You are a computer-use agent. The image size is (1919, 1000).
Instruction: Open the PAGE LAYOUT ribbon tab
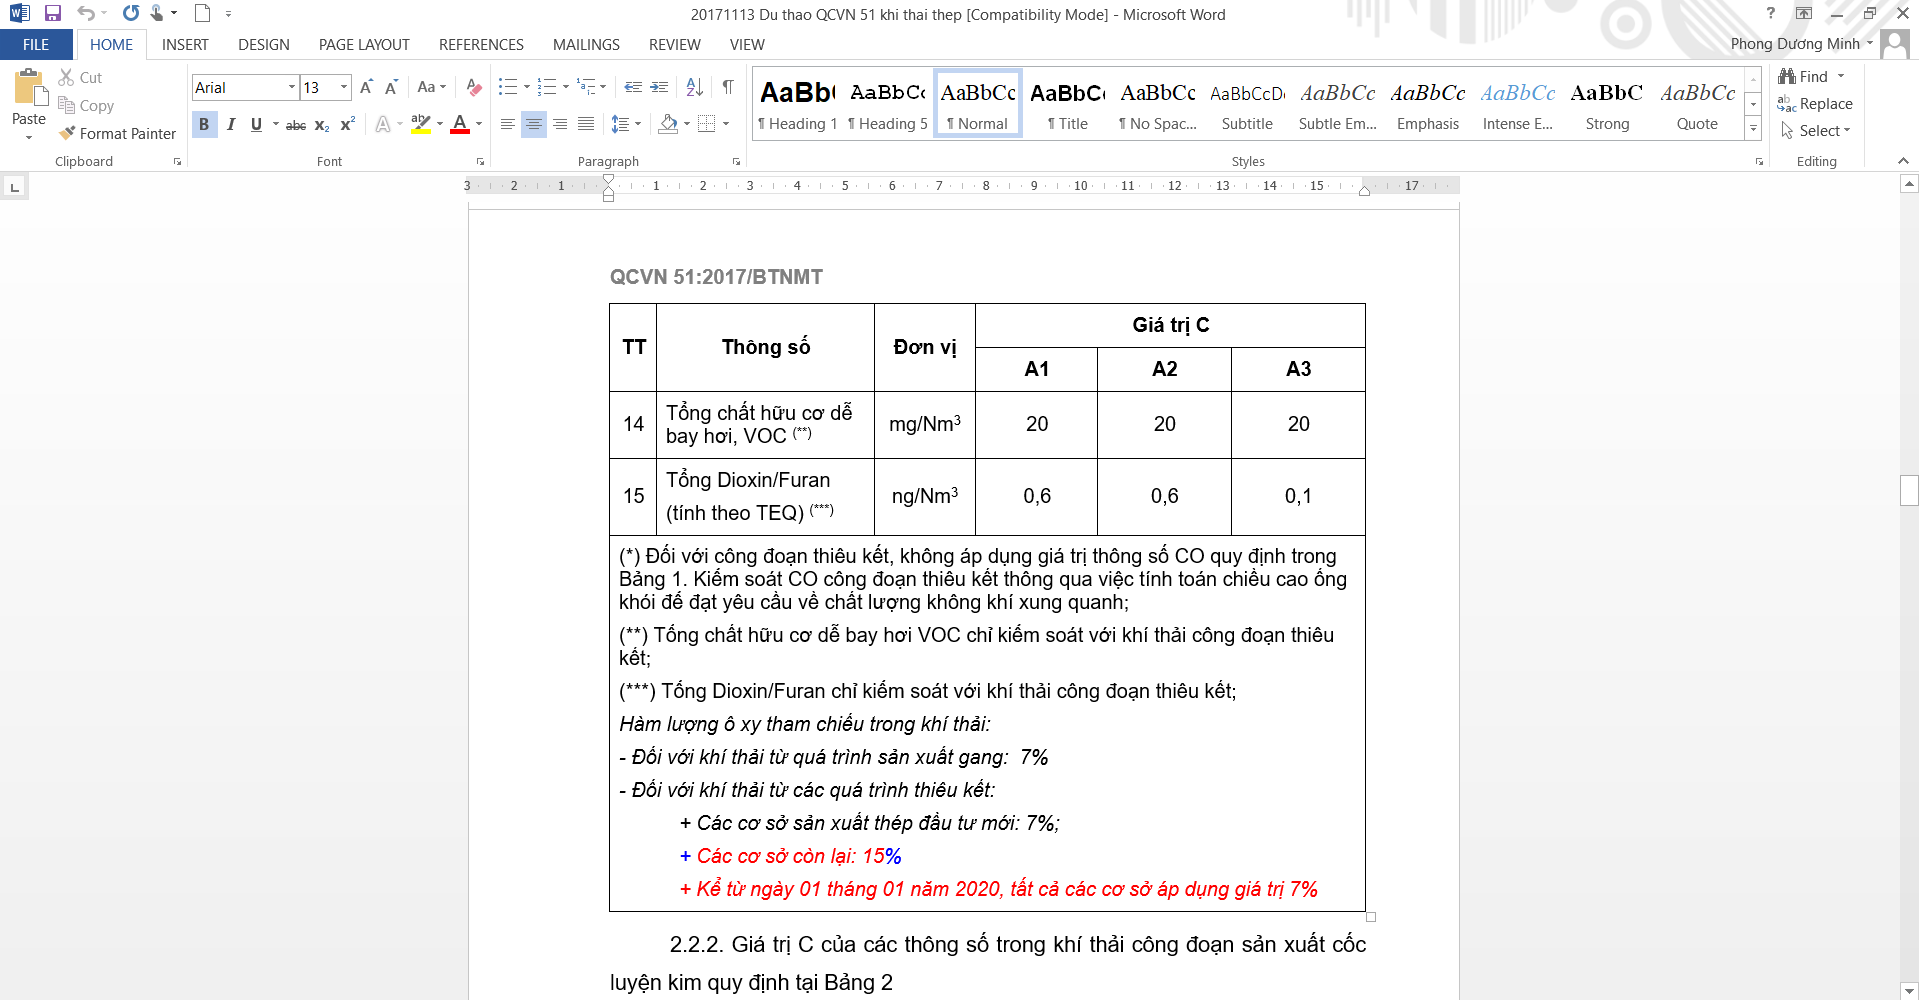pos(364,44)
